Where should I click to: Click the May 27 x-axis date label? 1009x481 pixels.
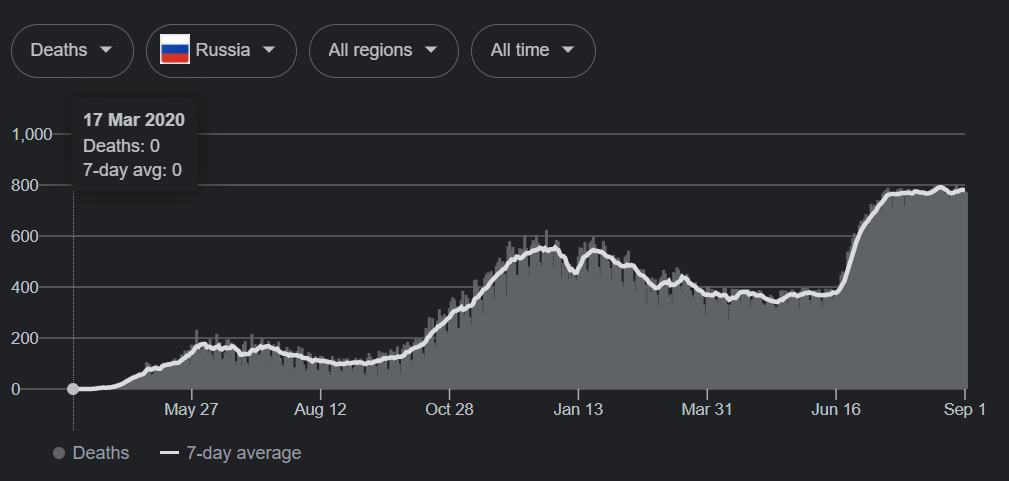point(191,409)
